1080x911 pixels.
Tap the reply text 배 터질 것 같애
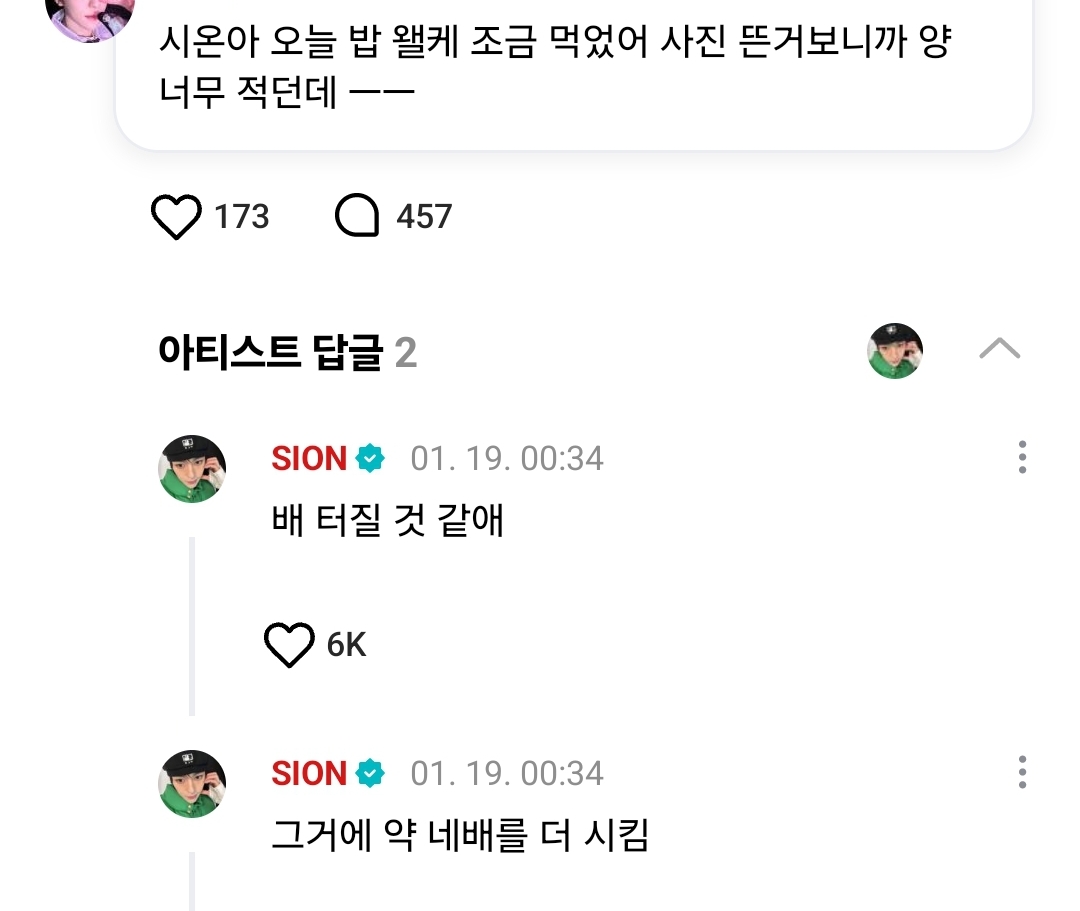pyautogui.click(x=387, y=521)
